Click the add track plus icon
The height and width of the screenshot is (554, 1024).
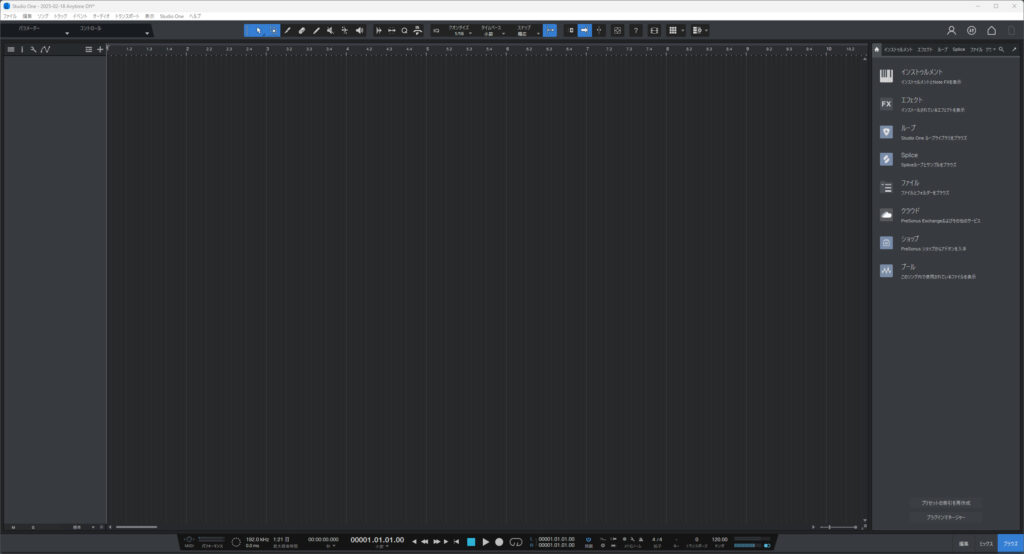click(100, 49)
